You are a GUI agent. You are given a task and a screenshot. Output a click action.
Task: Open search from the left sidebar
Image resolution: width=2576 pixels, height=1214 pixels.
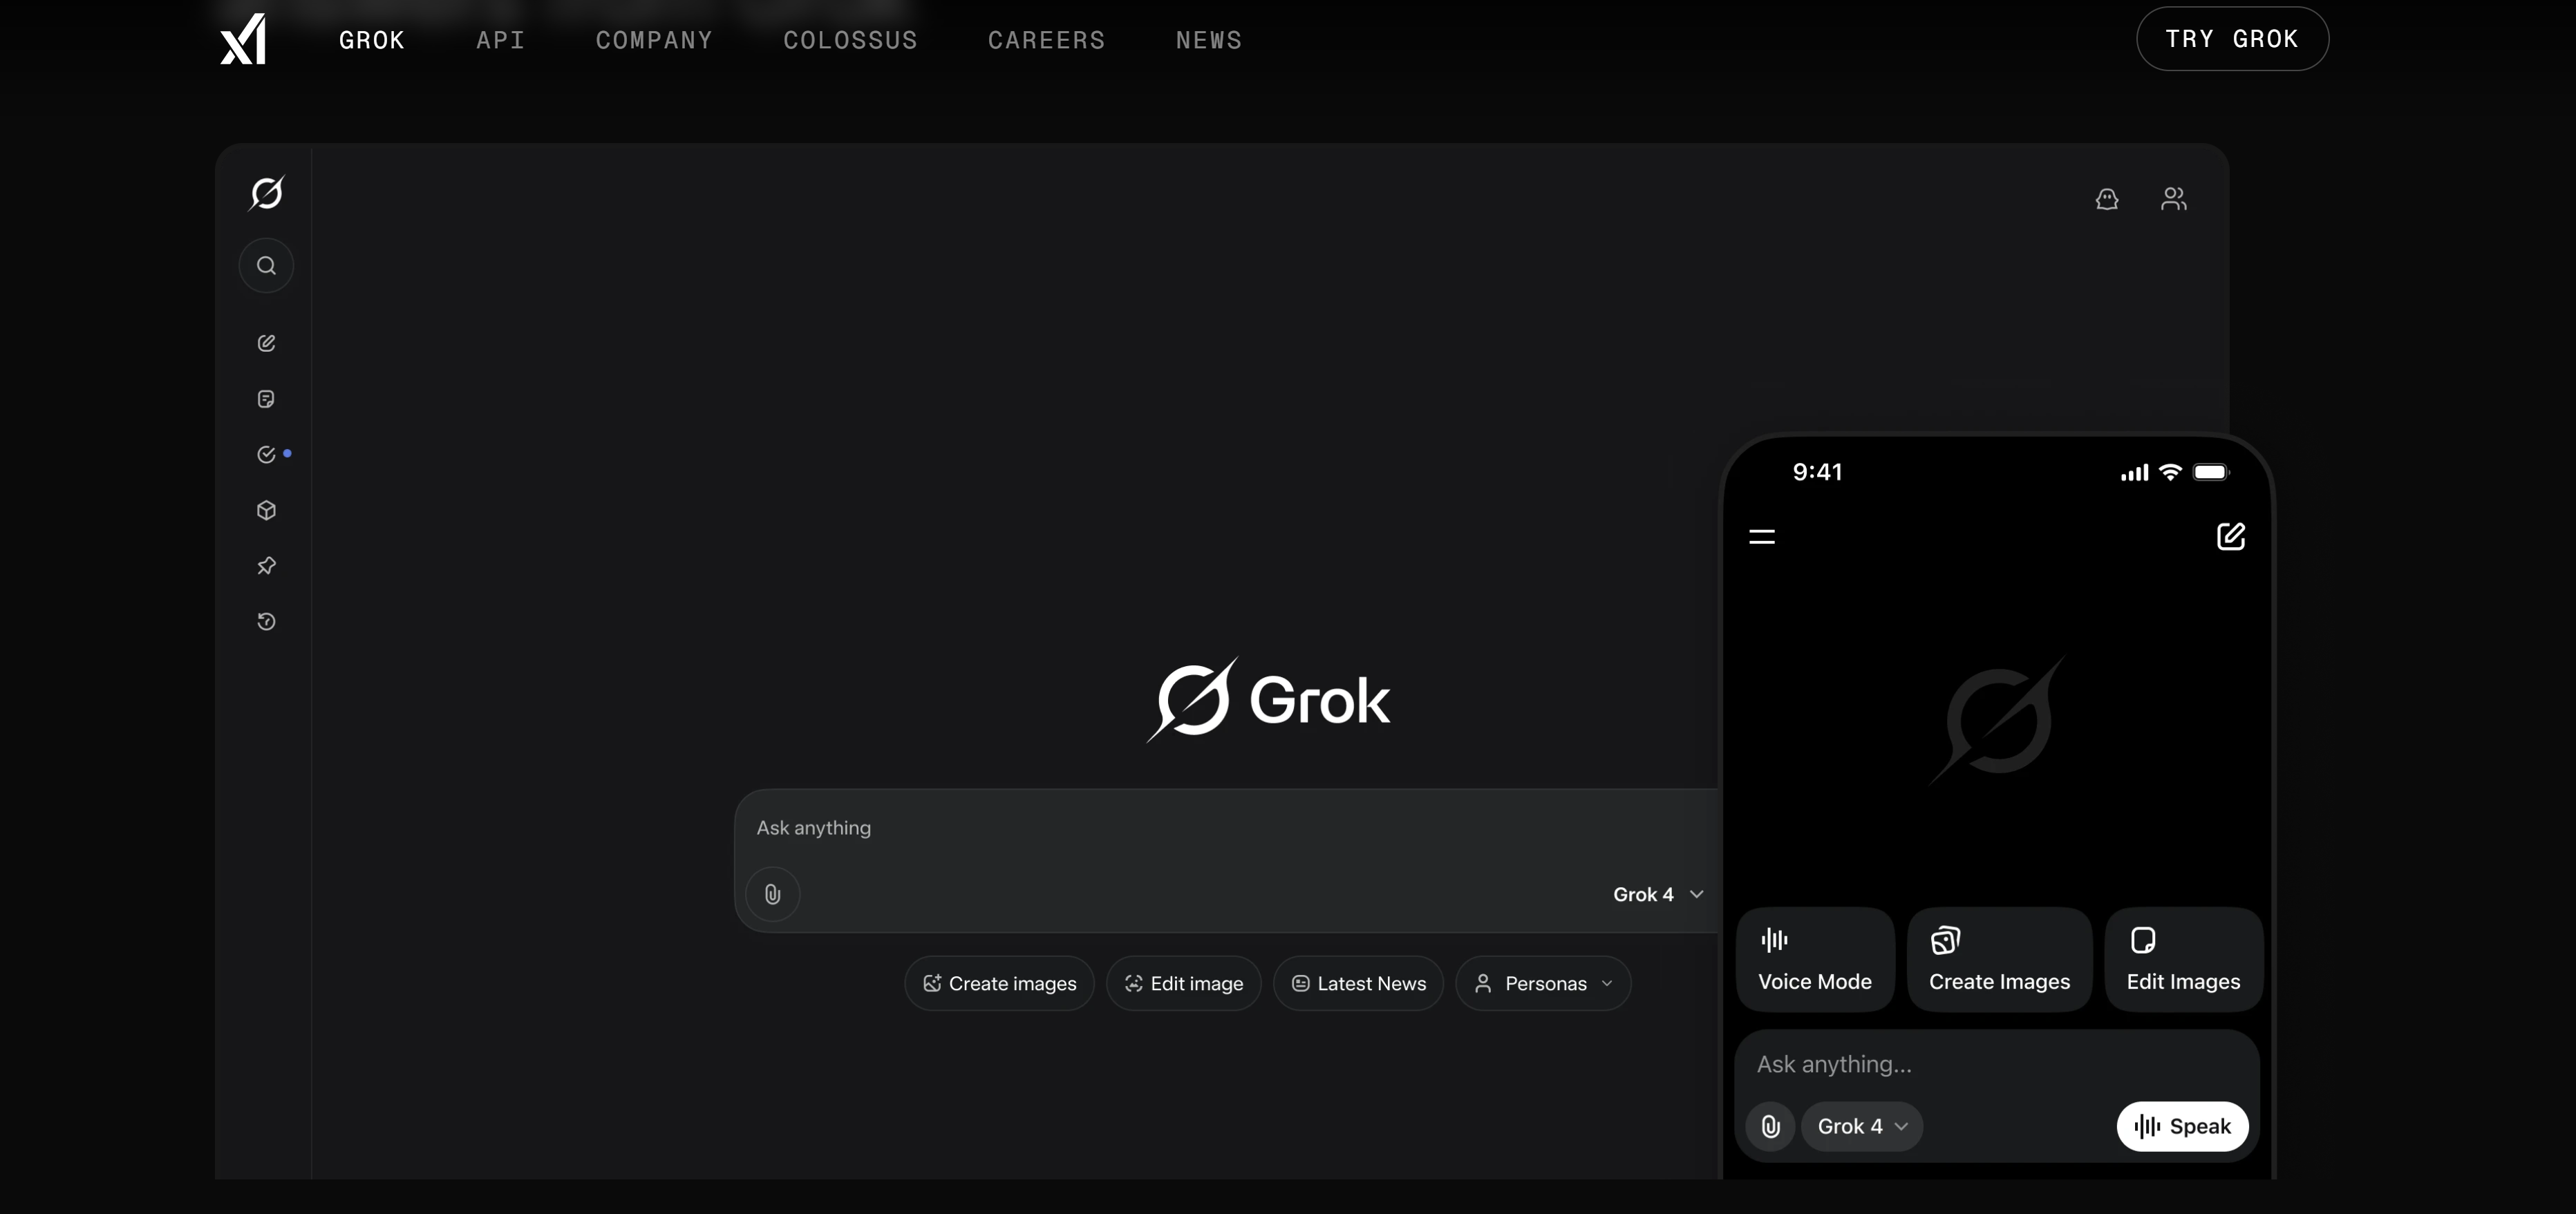pyautogui.click(x=266, y=265)
